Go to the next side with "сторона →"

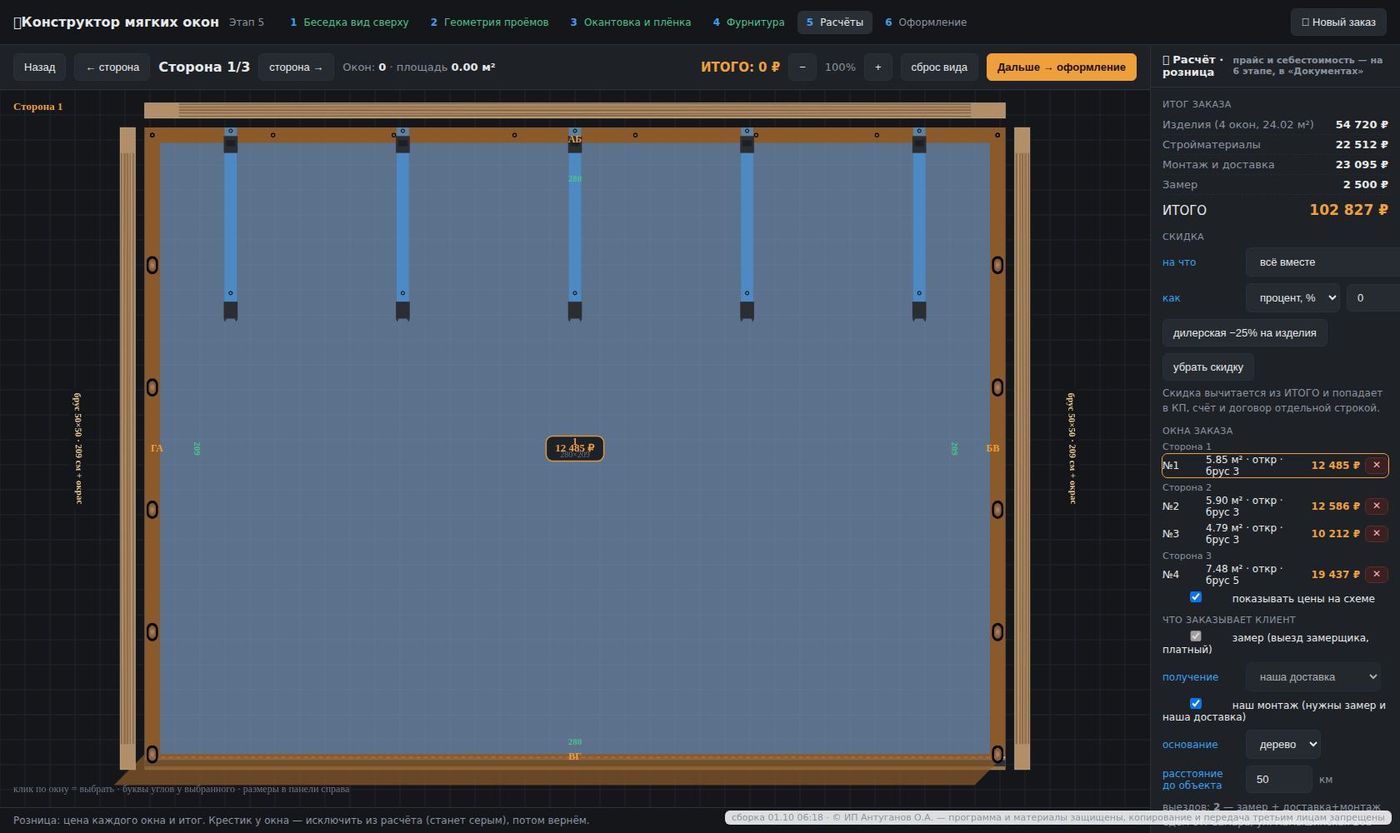(296, 67)
